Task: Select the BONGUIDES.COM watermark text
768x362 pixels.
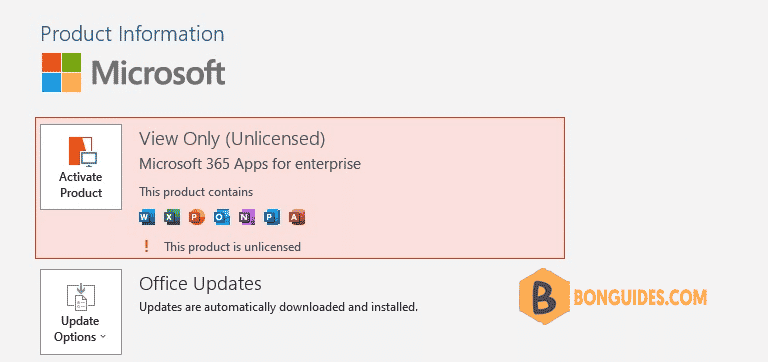Action: pos(640,297)
